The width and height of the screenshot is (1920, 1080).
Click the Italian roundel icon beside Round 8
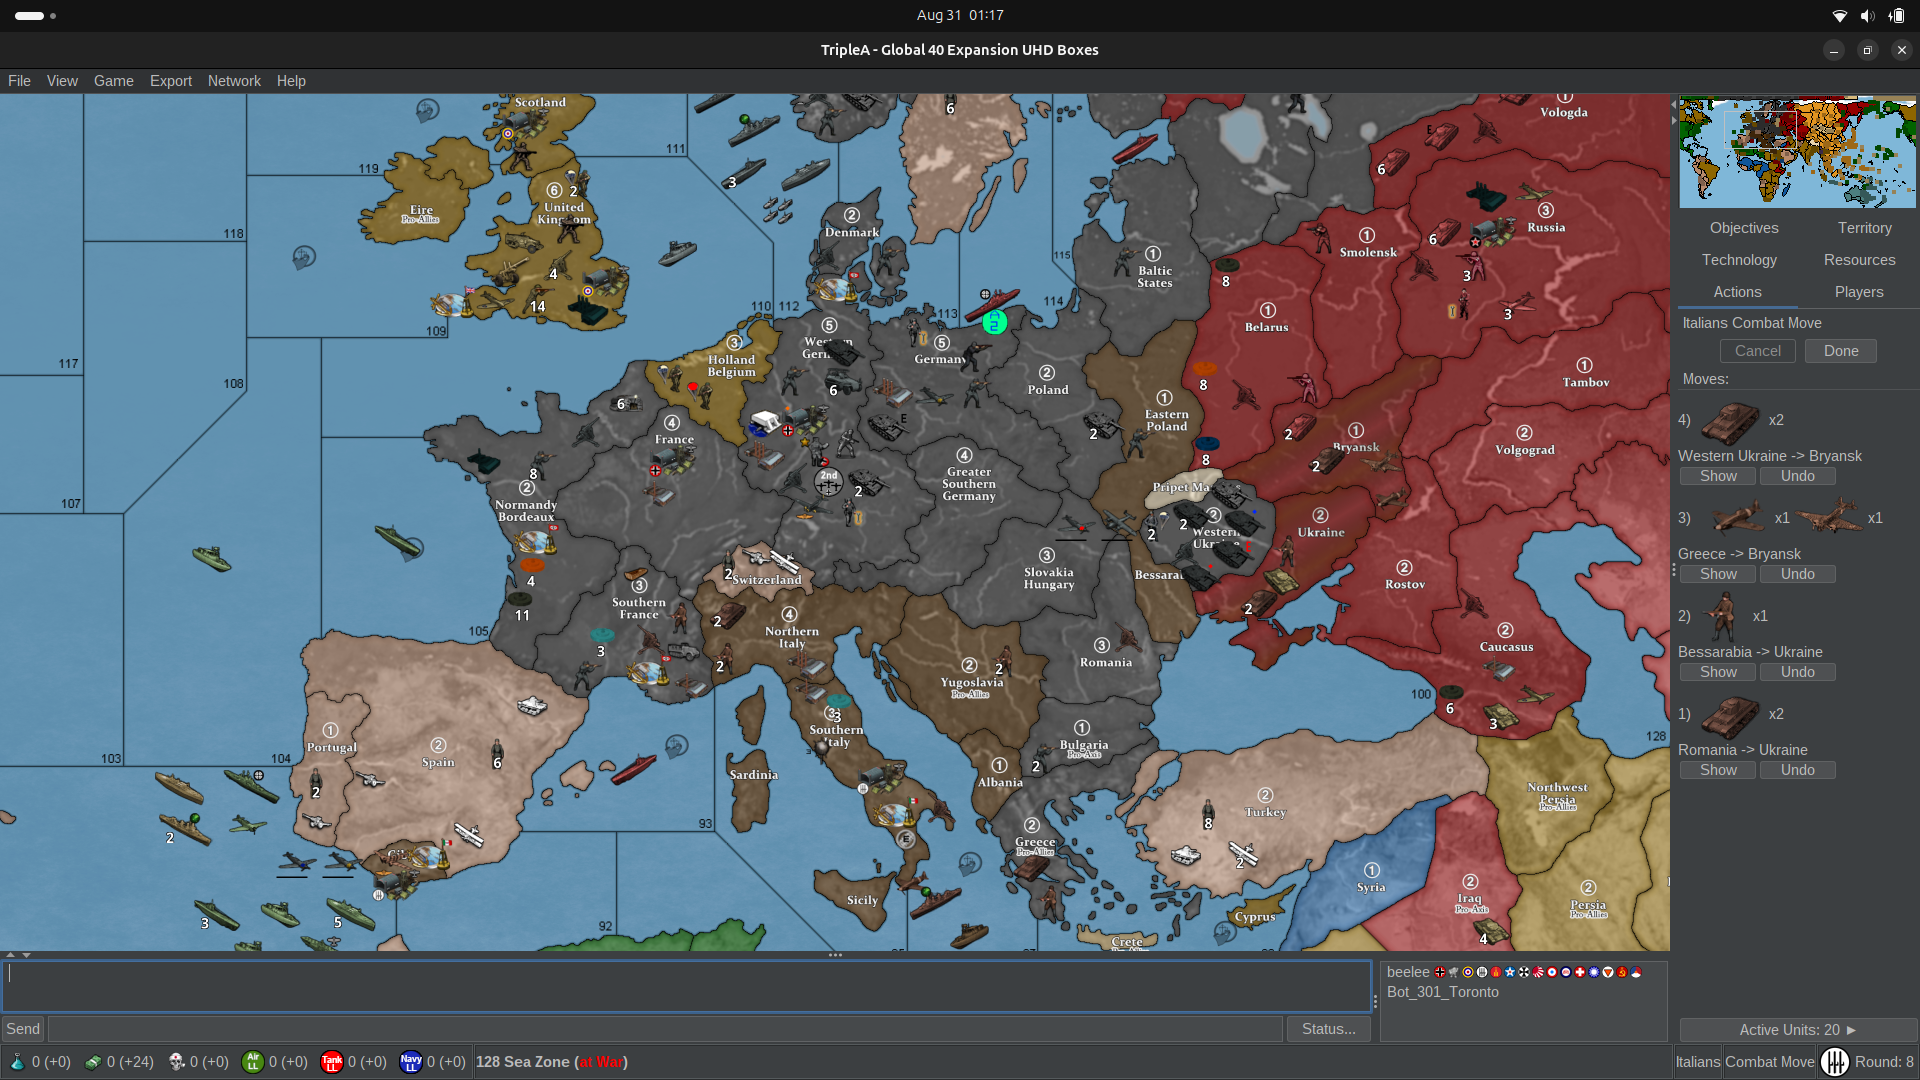(1835, 1062)
